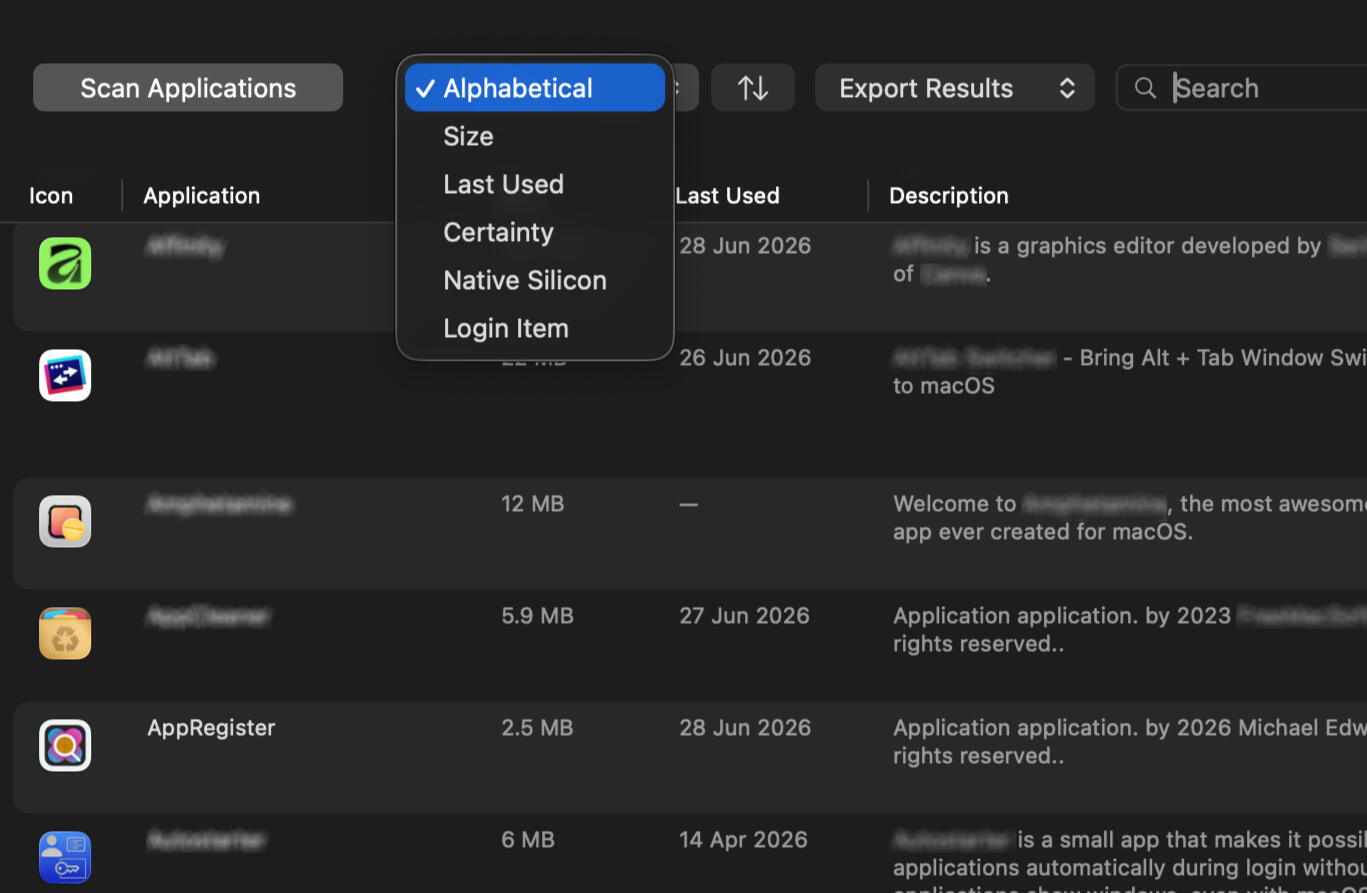This screenshot has height=893, width=1367.
Task: Click the Export Results stepper chevrons
Action: (x=1067, y=88)
